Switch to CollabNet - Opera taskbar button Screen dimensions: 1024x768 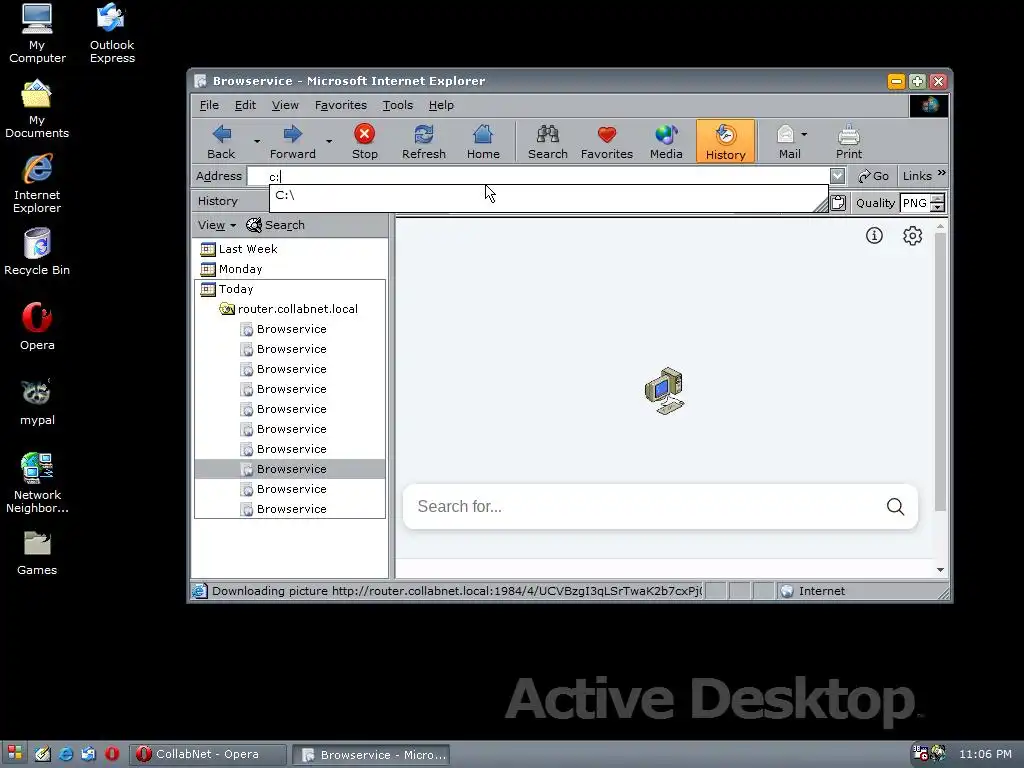point(208,754)
